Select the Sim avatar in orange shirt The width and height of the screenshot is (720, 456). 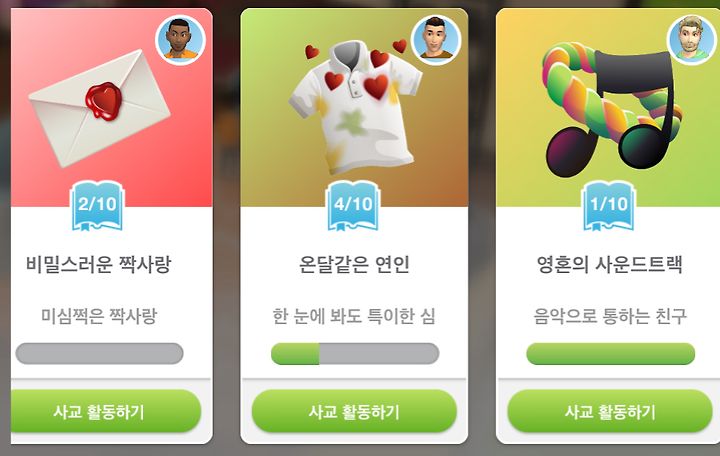180,40
